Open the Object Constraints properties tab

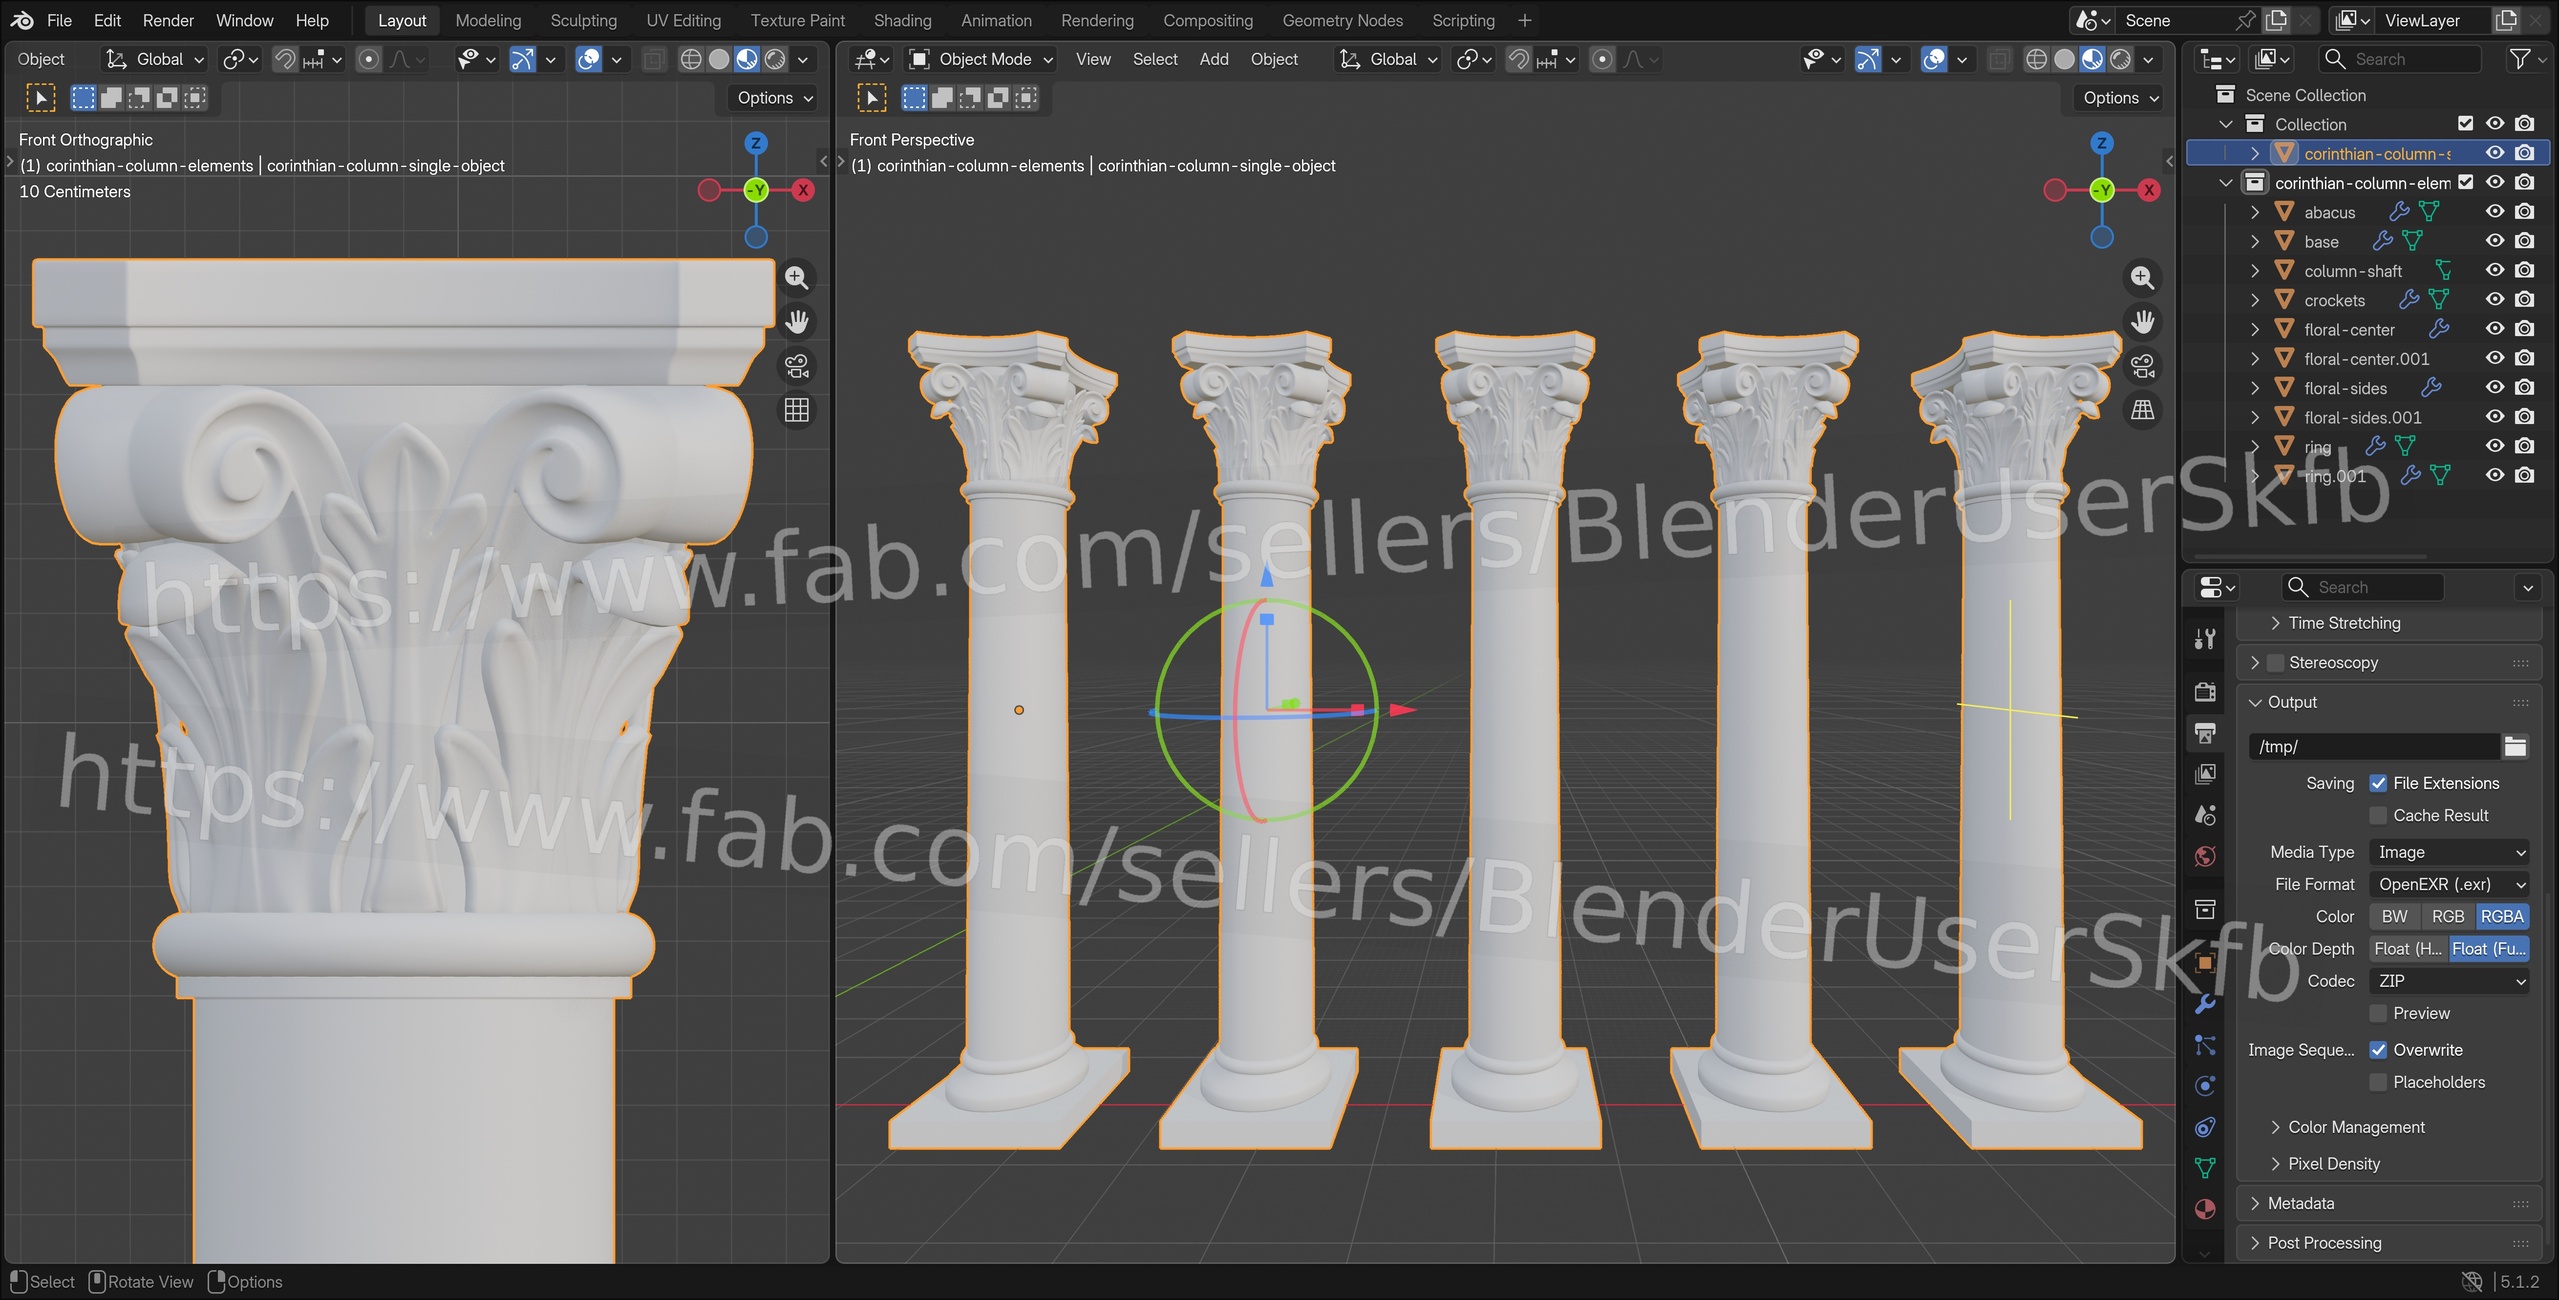click(x=2205, y=1127)
